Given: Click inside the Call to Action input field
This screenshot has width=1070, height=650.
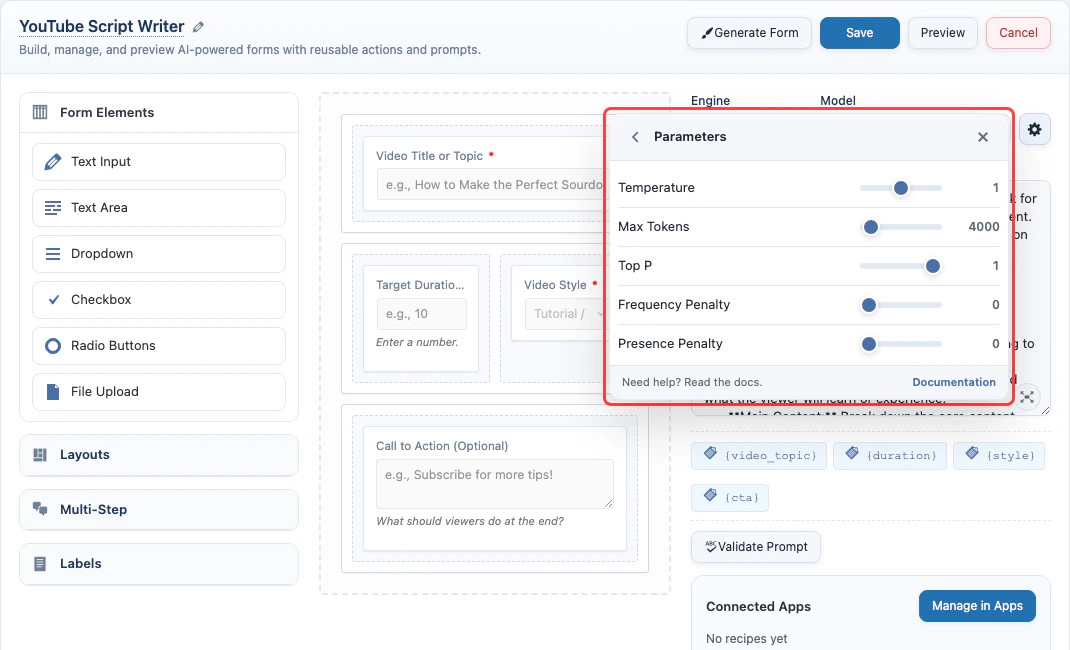Looking at the screenshot, I should click(x=494, y=483).
